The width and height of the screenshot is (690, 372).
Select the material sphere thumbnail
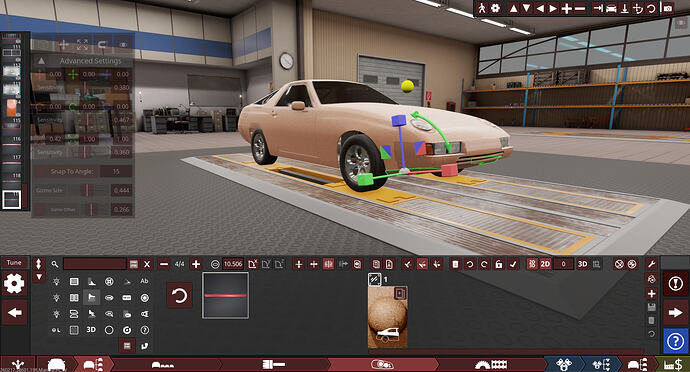click(388, 317)
